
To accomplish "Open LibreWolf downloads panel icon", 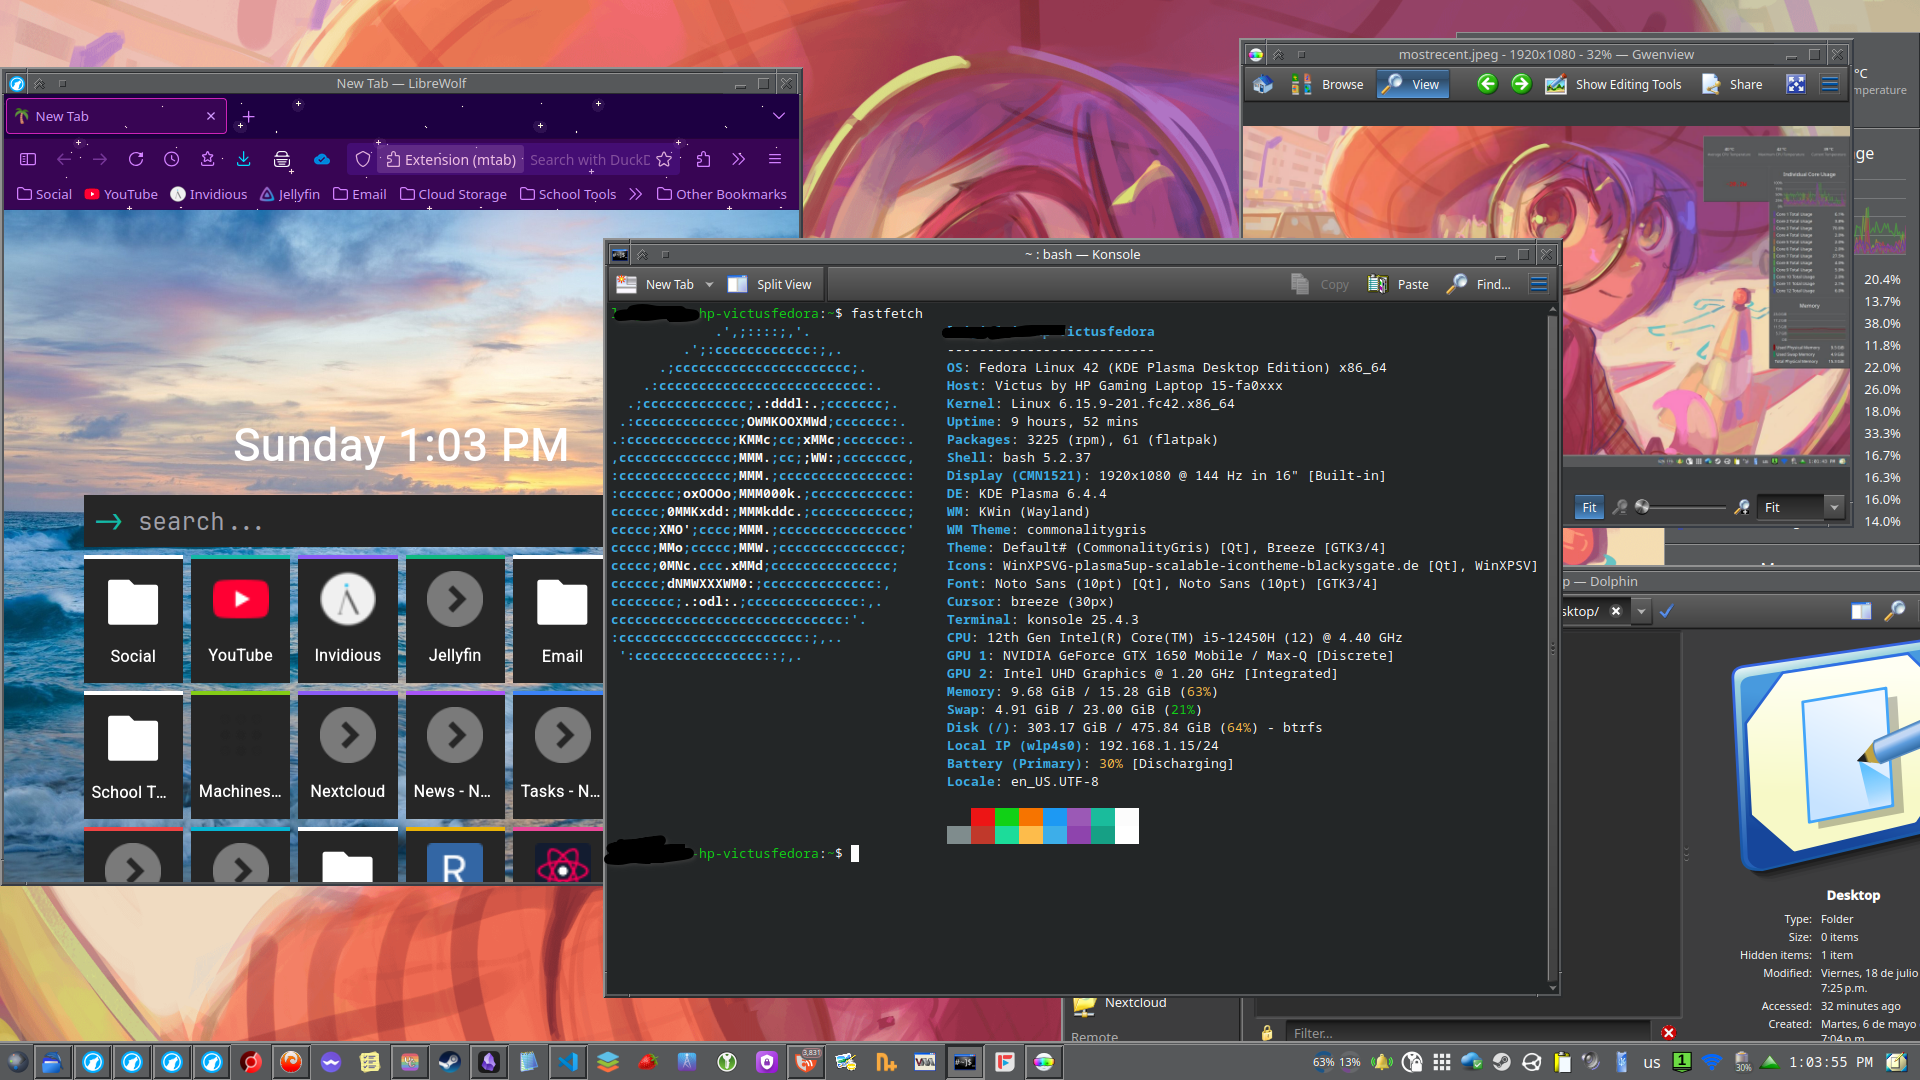I will click(243, 159).
